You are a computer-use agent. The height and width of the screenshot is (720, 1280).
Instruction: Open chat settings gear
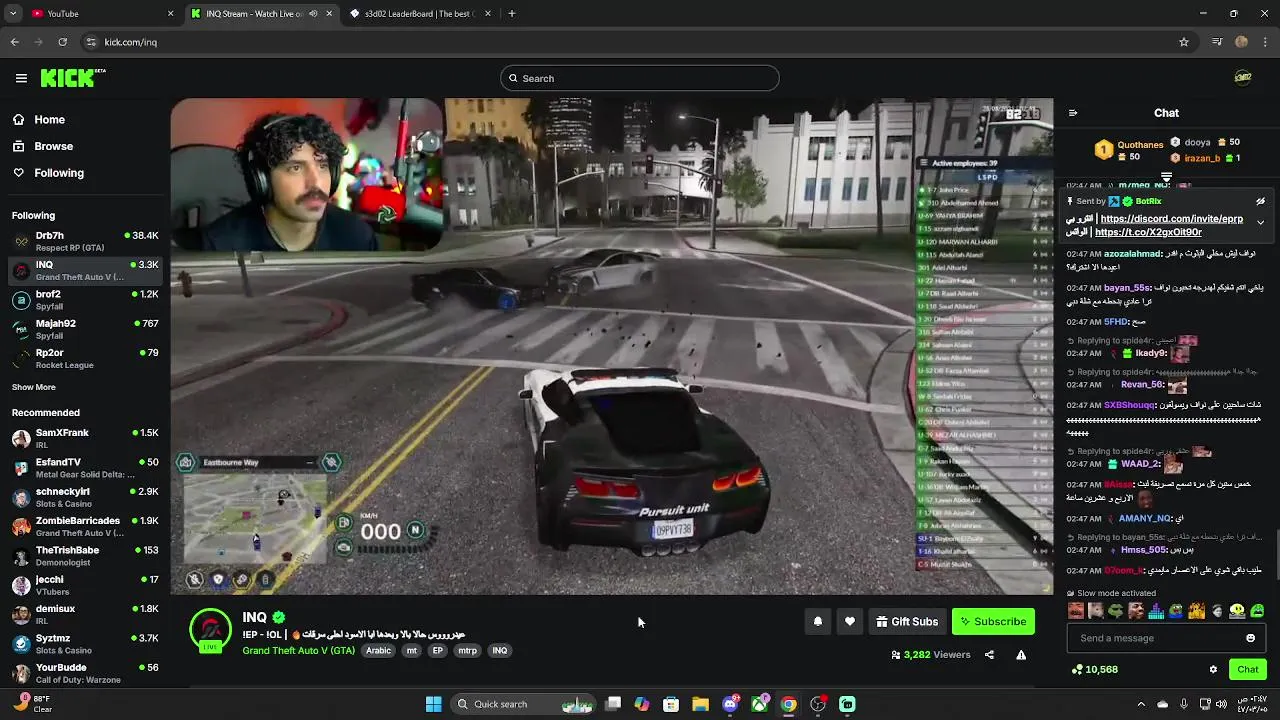(1213, 670)
